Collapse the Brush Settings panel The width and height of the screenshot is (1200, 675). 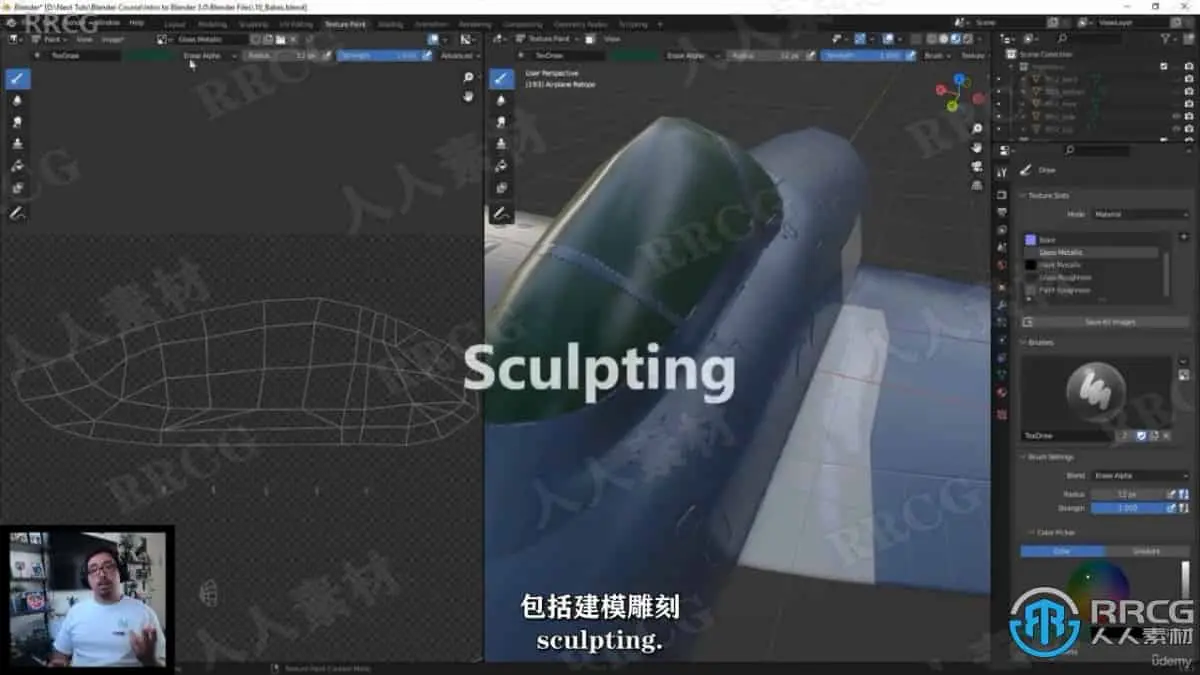(1048, 457)
